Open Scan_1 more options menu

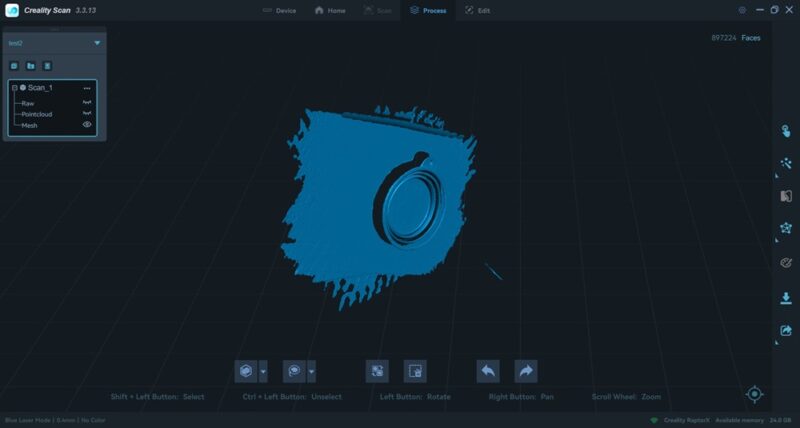pyautogui.click(x=87, y=88)
